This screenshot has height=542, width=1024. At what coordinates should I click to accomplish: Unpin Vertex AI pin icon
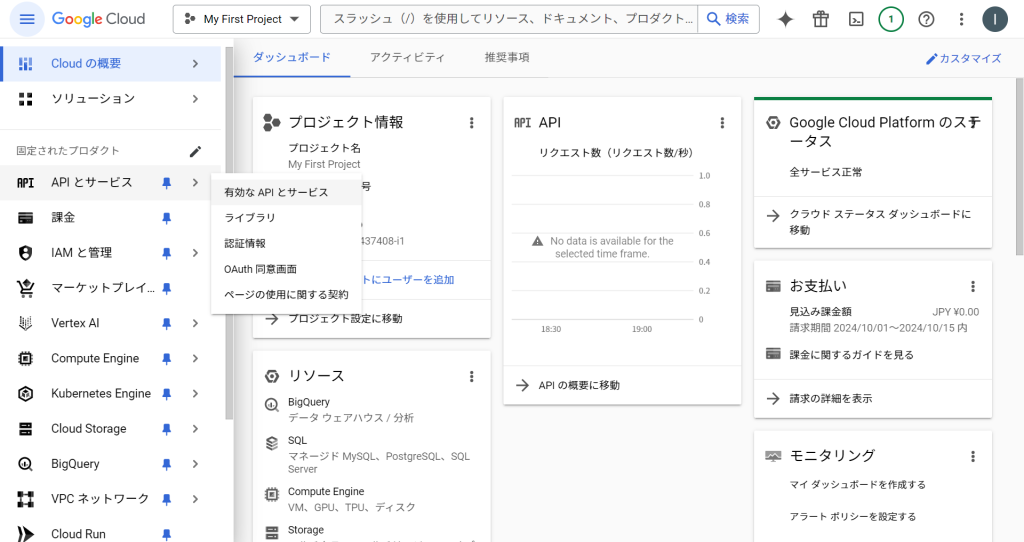tap(167, 324)
